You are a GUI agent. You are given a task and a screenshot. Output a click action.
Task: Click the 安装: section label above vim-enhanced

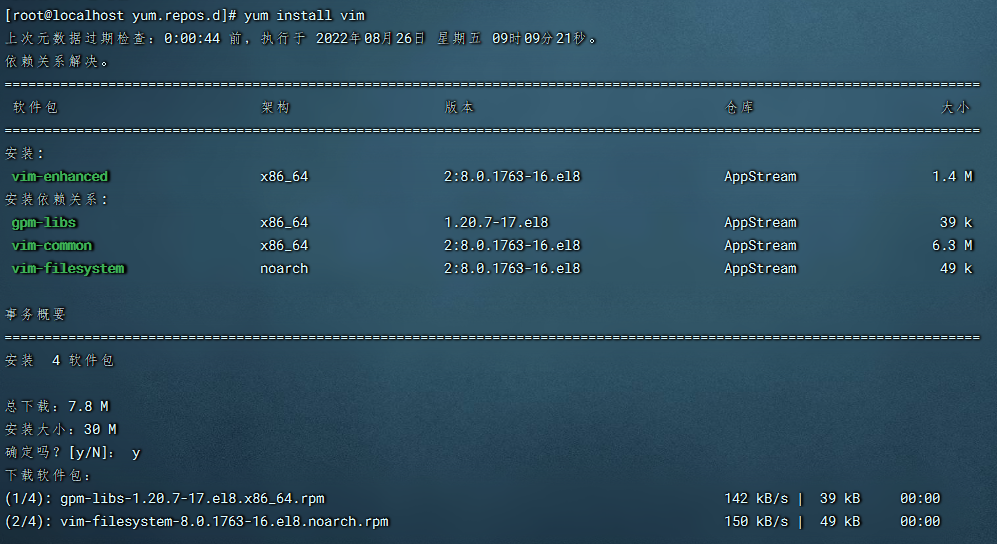pyautogui.click(x=25, y=153)
